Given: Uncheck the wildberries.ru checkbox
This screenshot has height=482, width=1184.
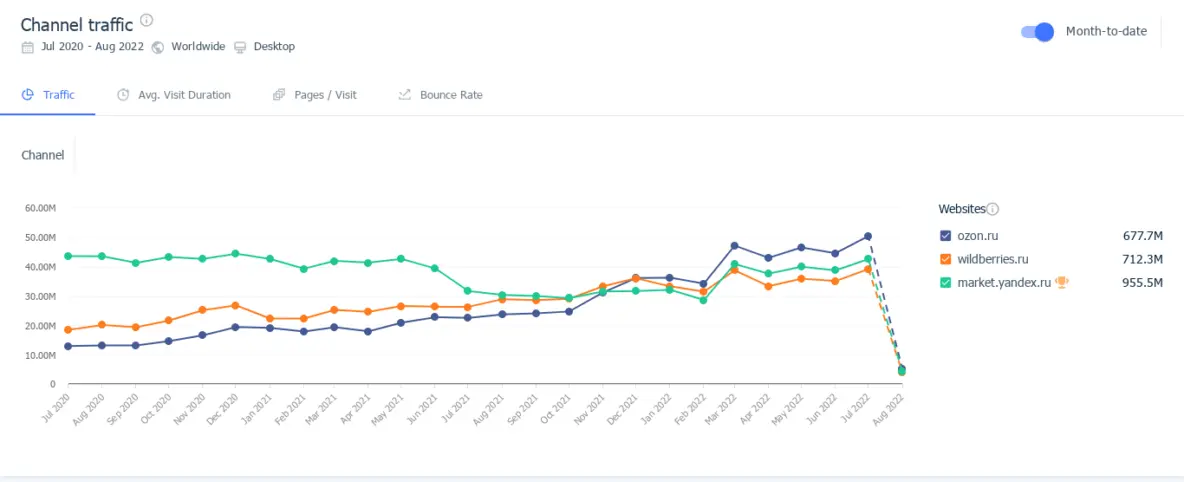Looking at the screenshot, I should point(945,260).
